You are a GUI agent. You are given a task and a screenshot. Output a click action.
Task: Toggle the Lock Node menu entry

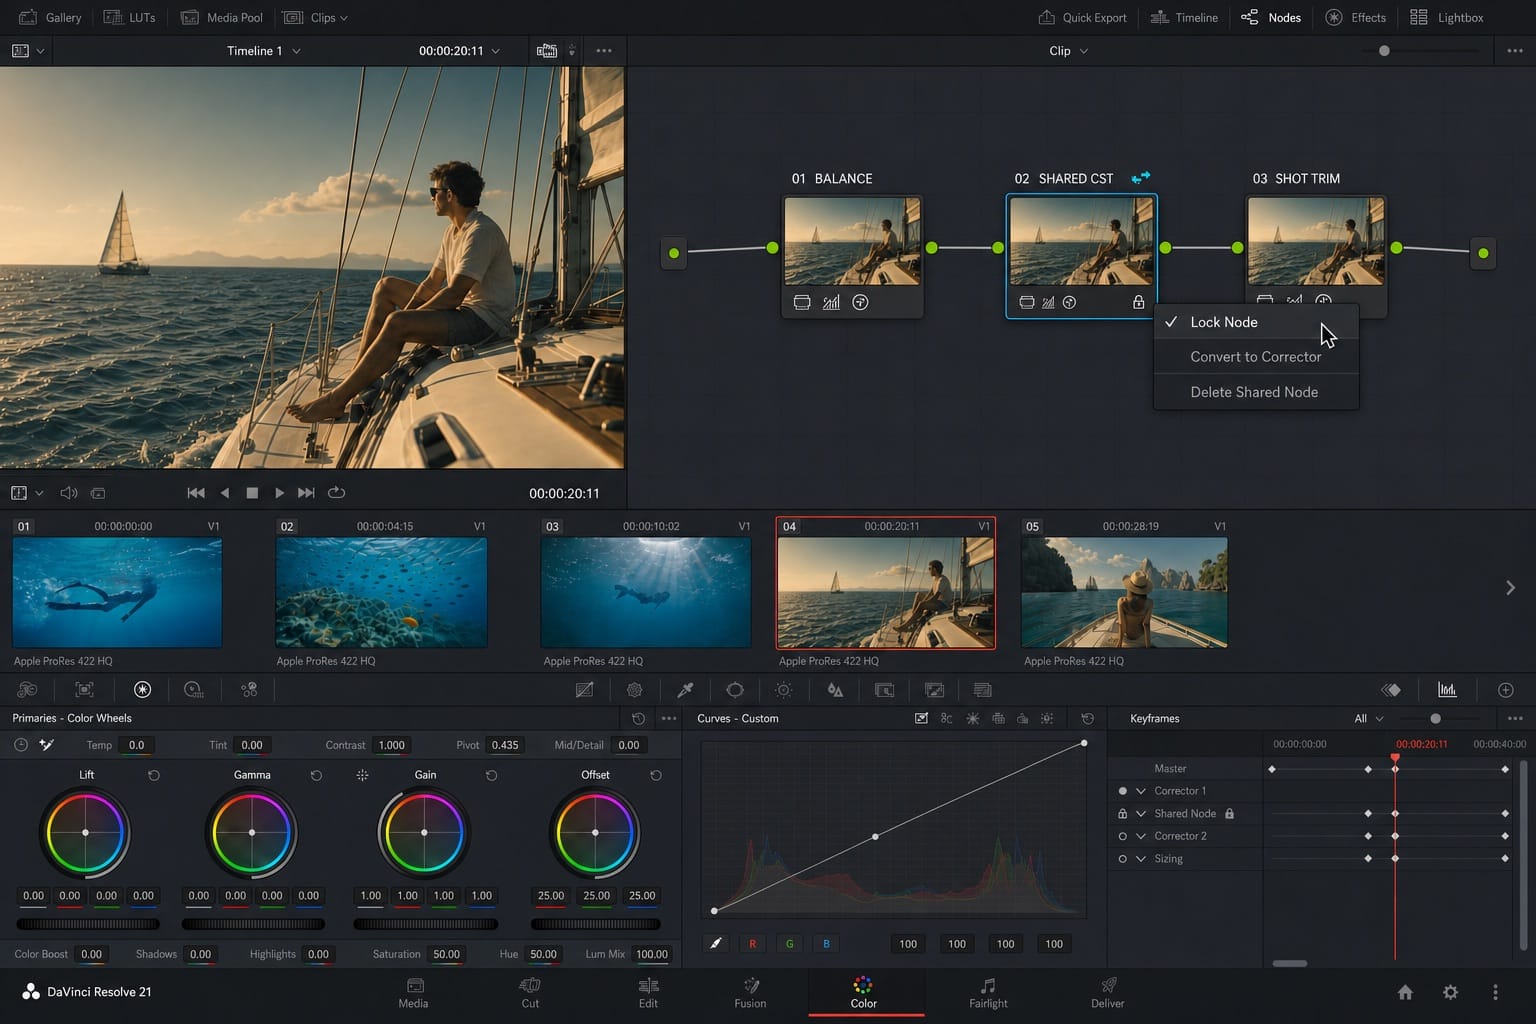point(1255,322)
